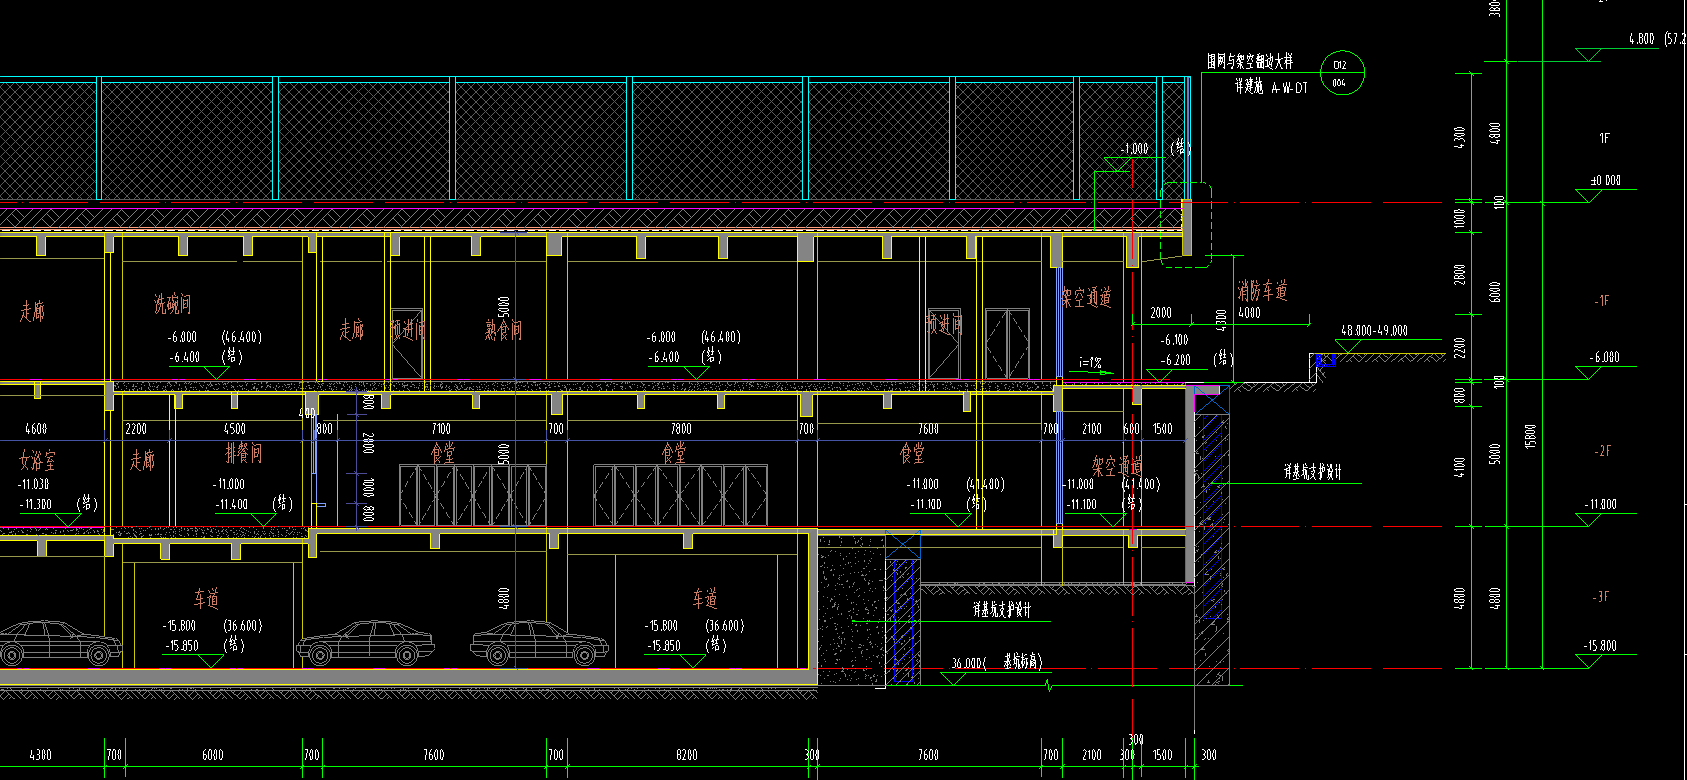Click the 36.000 pit elevation value
Screen dimensions: 1687x780
click(965, 663)
